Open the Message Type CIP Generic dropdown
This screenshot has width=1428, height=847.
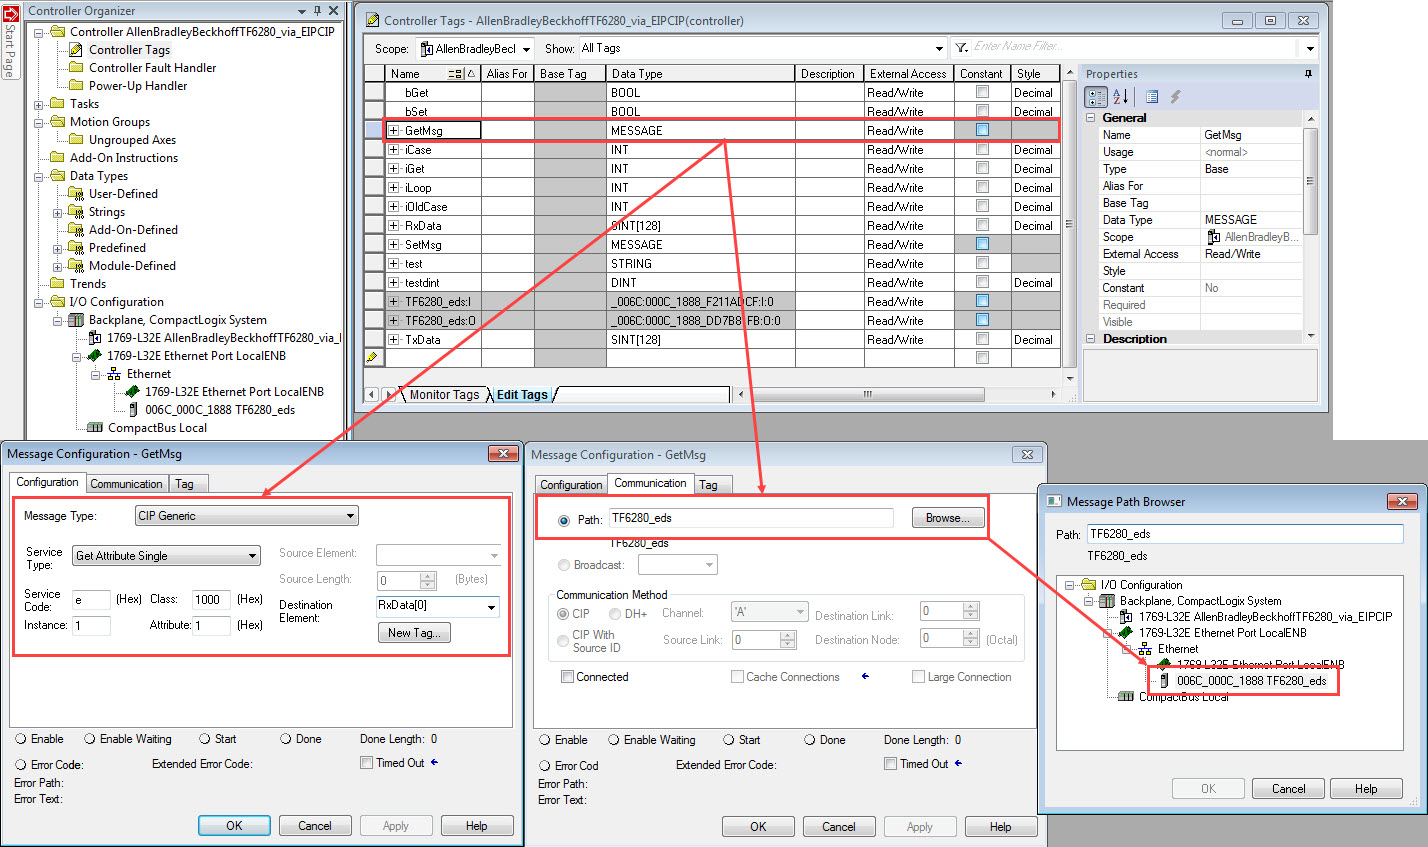coord(351,516)
